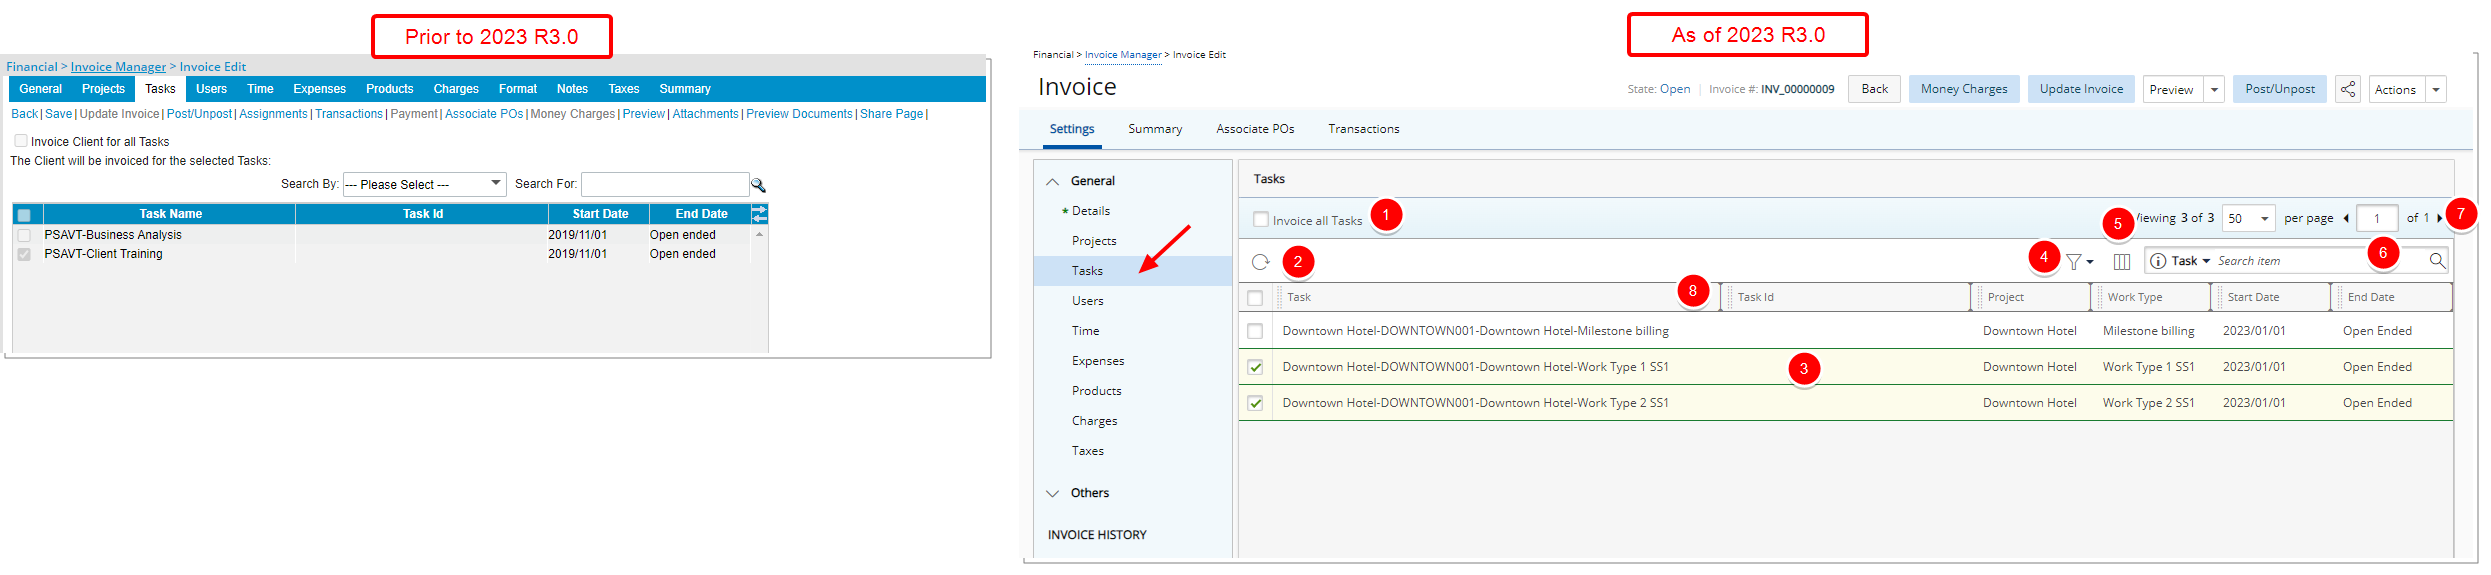2491x575 pixels.
Task: Select Charges in the Settings sidebar
Action: (x=1094, y=421)
